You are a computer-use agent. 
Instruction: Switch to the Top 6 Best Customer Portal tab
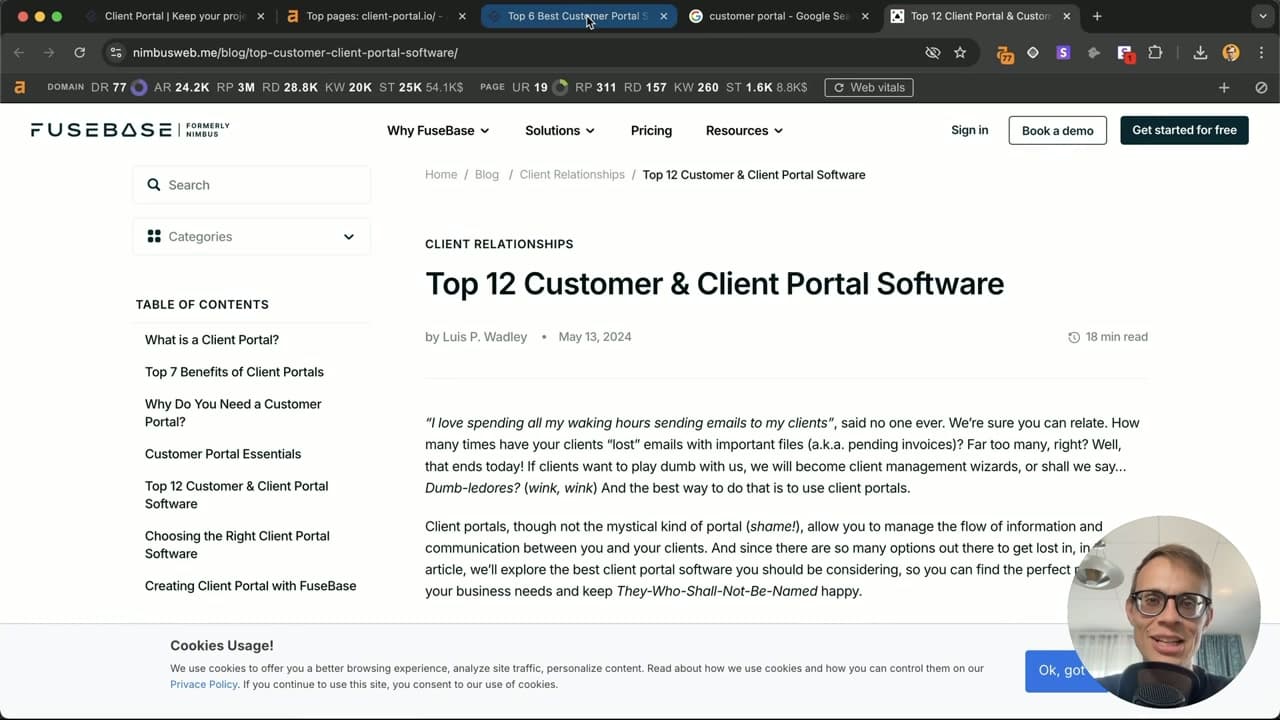tap(577, 16)
